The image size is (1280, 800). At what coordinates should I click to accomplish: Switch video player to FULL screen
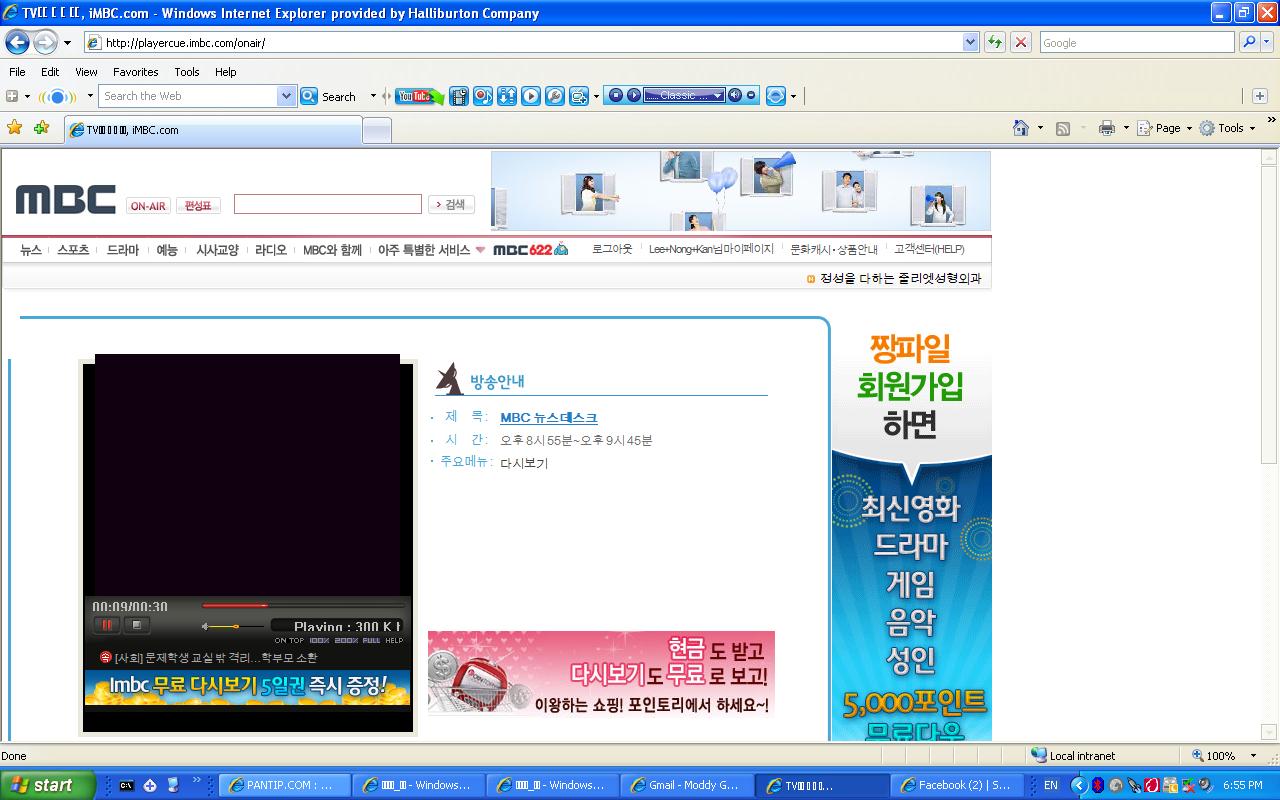pyautogui.click(x=371, y=640)
